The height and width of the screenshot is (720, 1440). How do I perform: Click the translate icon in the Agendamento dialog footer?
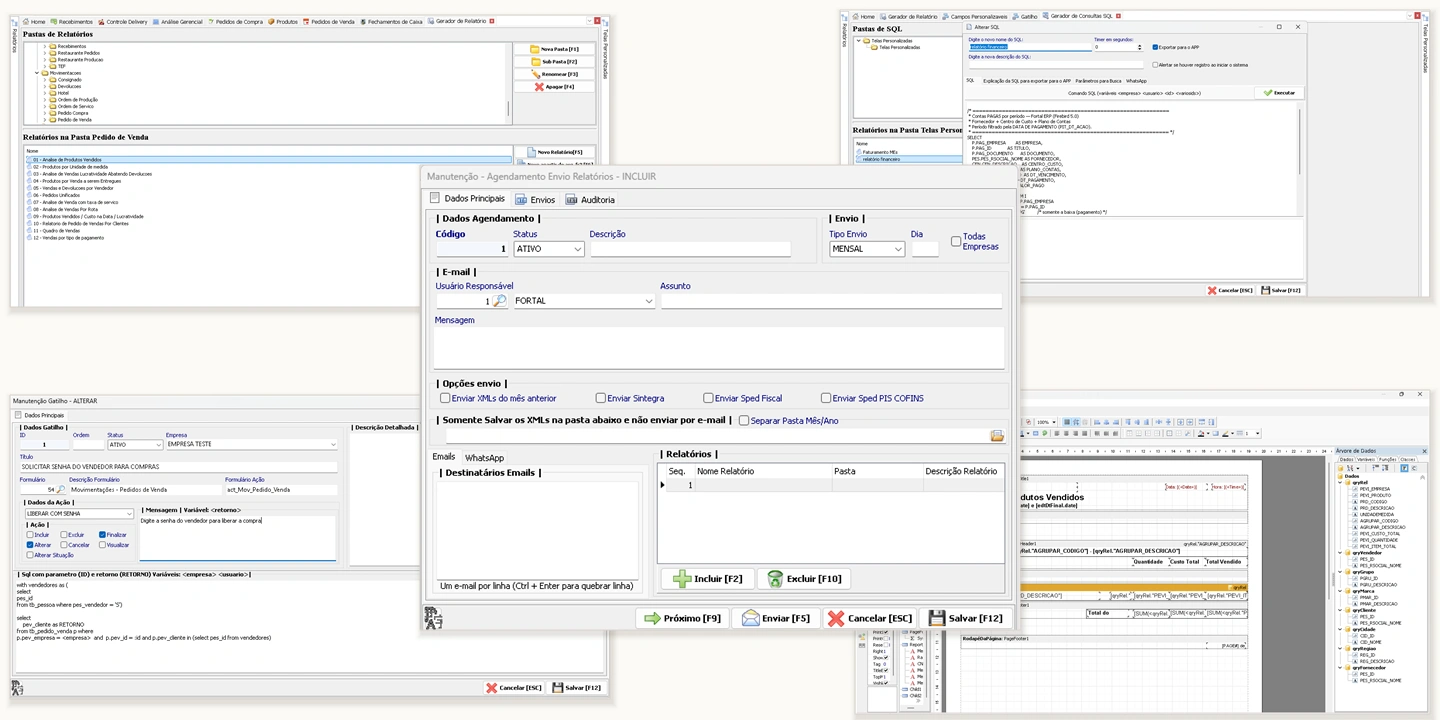(x=433, y=618)
